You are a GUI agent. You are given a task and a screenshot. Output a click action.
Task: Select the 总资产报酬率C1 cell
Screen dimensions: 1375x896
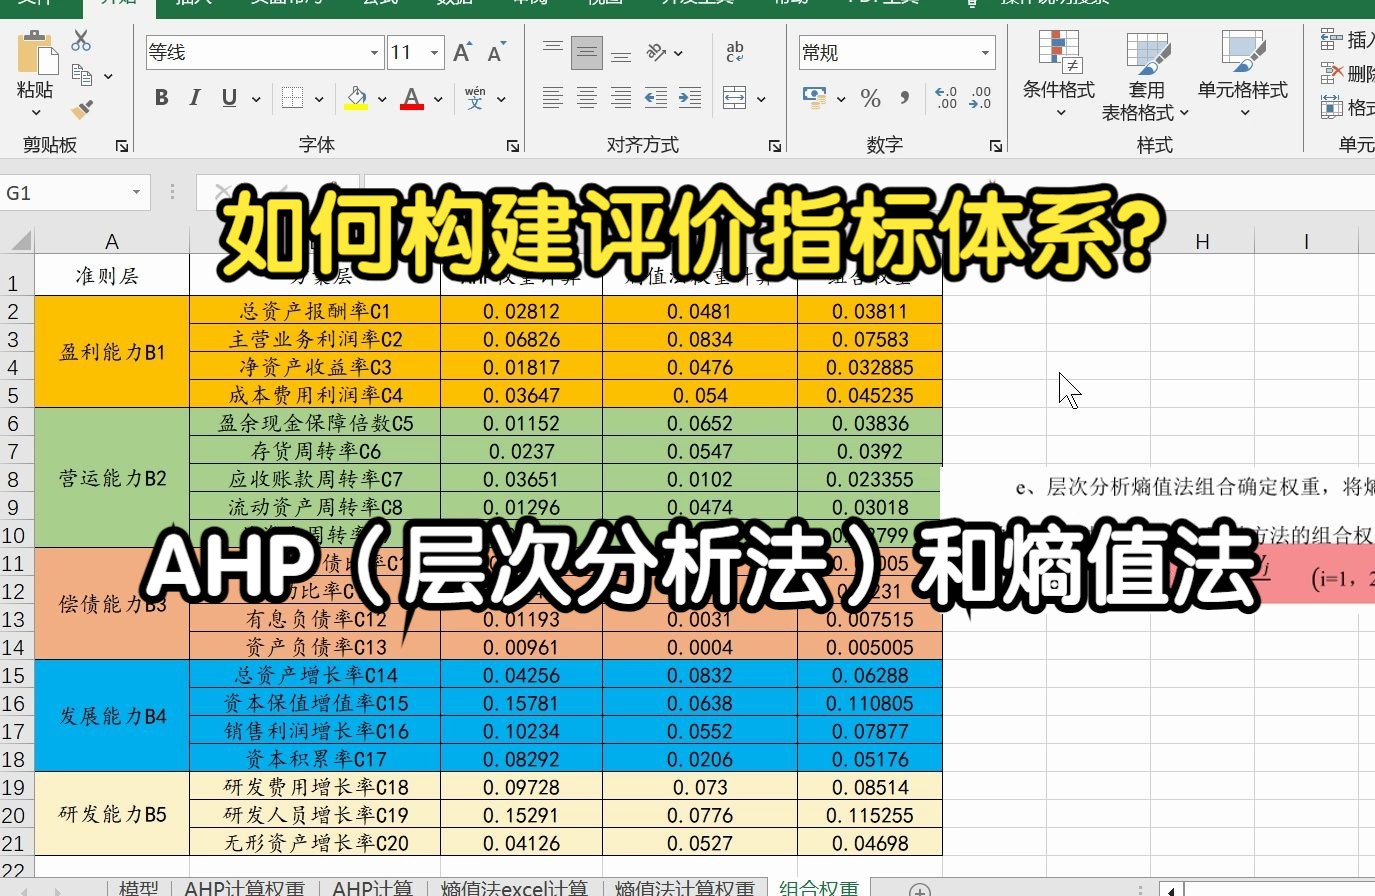tap(315, 311)
